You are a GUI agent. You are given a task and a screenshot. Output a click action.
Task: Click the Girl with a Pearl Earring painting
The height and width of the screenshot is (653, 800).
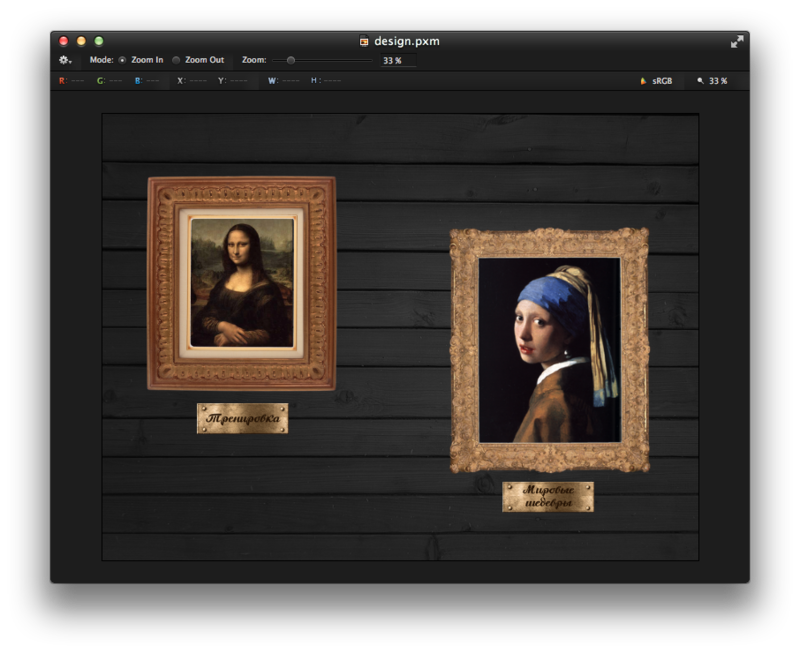tap(549, 350)
